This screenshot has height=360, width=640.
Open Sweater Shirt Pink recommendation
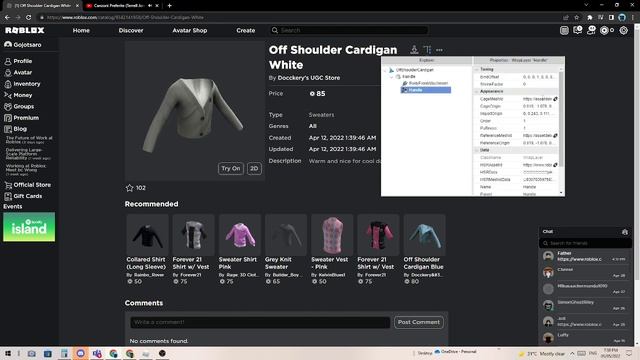pos(240,249)
